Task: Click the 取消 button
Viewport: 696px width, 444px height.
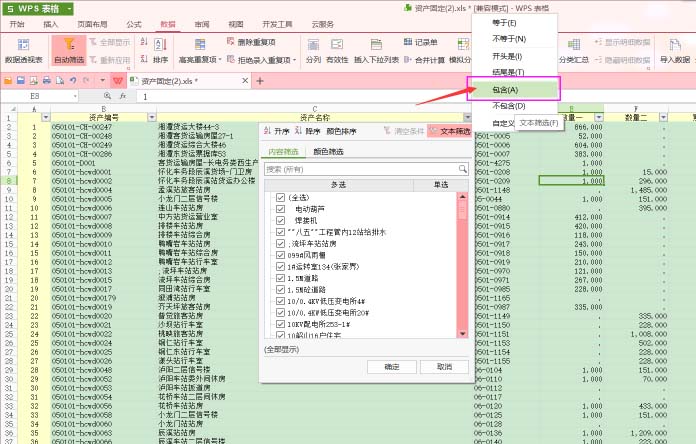Action: coord(436,367)
